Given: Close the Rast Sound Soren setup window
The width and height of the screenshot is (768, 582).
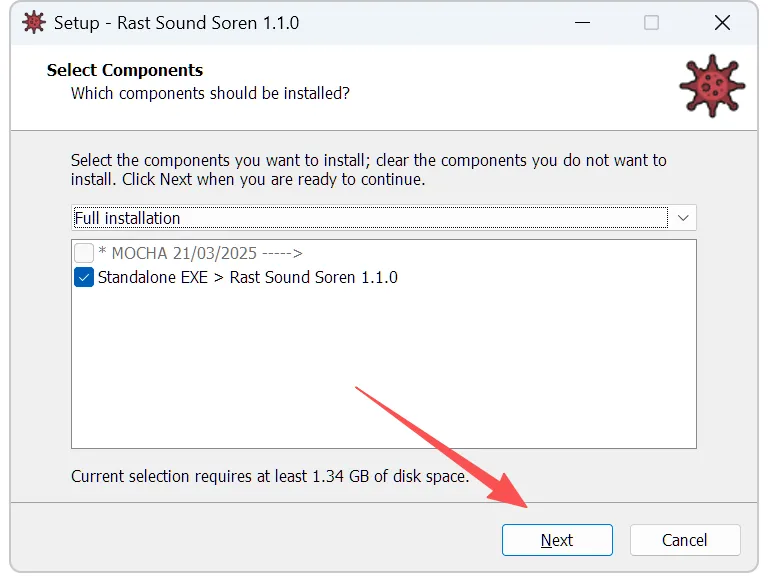Looking at the screenshot, I should click(722, 22).
